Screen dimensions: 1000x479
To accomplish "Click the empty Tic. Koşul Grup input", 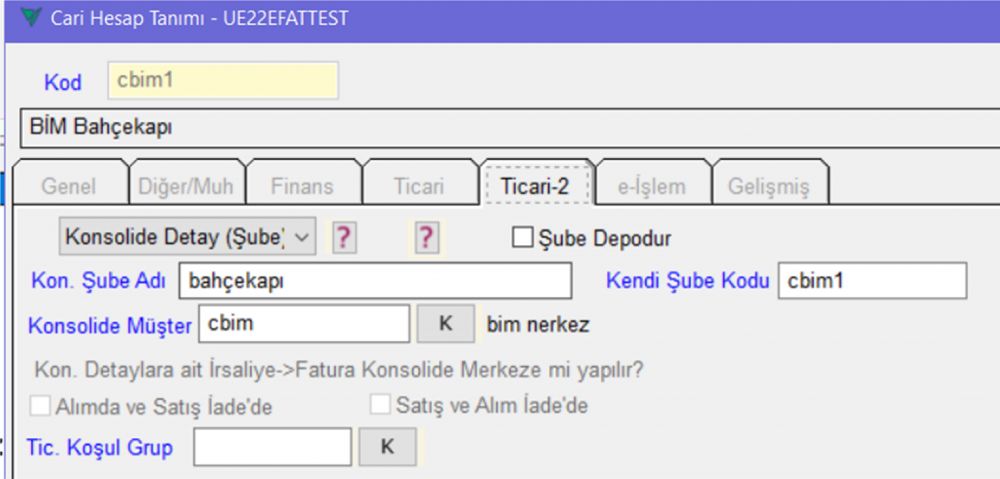I will pos(272,447).
